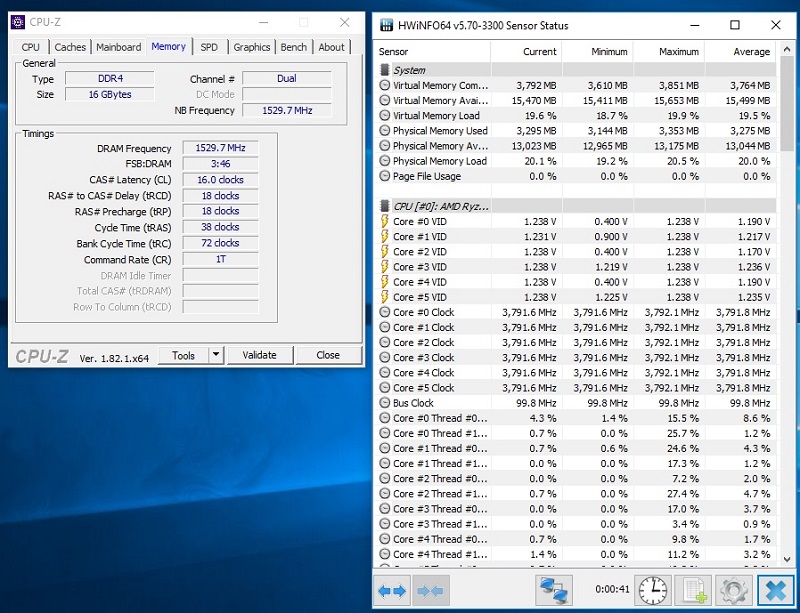This screenshot has height=613, width=800.
Task: Click the HWiNFO64 app icon in its title bar
Action: [387, 26]
